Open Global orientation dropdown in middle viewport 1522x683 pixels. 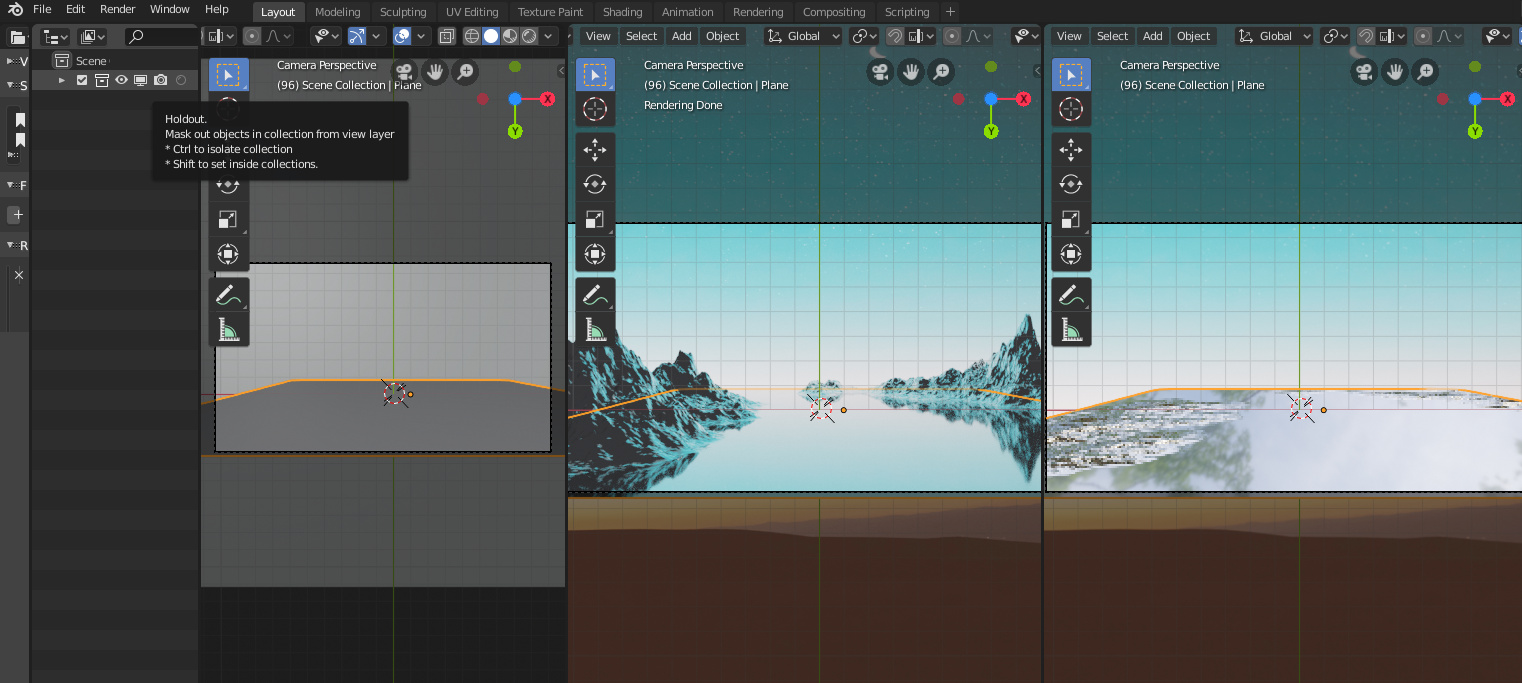pos(804,36)
